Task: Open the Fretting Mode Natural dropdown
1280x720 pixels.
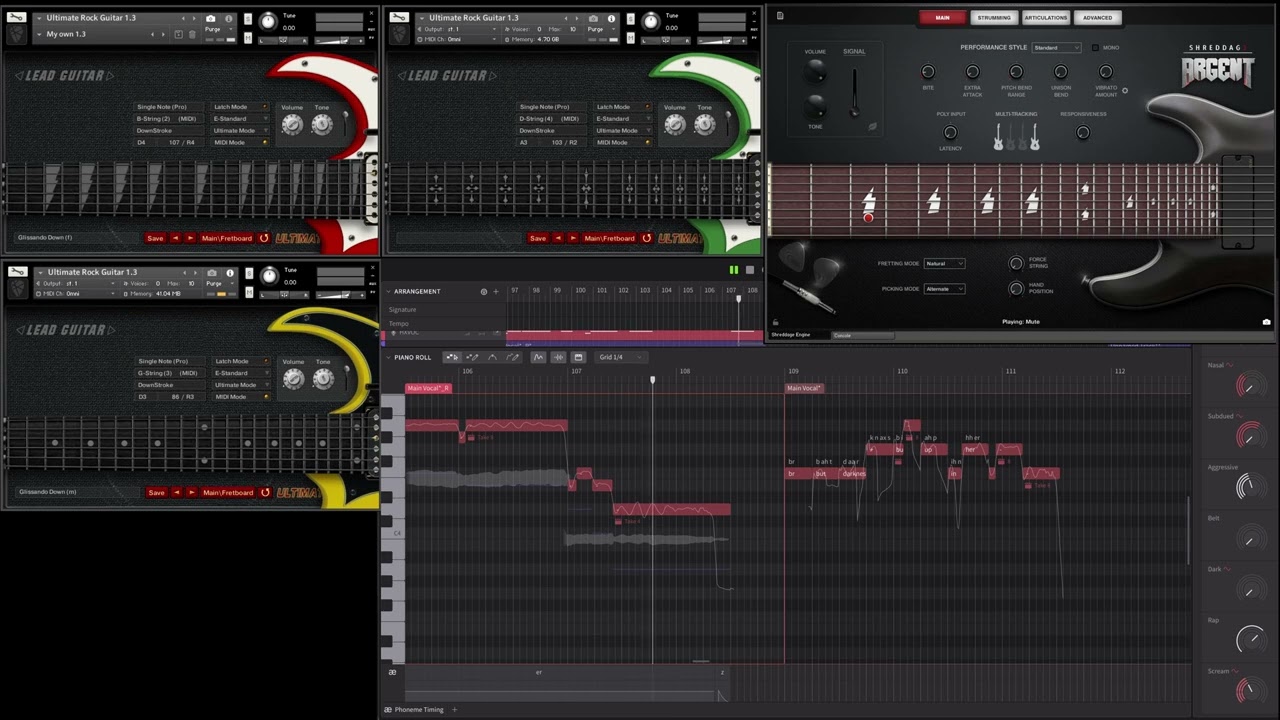Action: click(944, 263)
